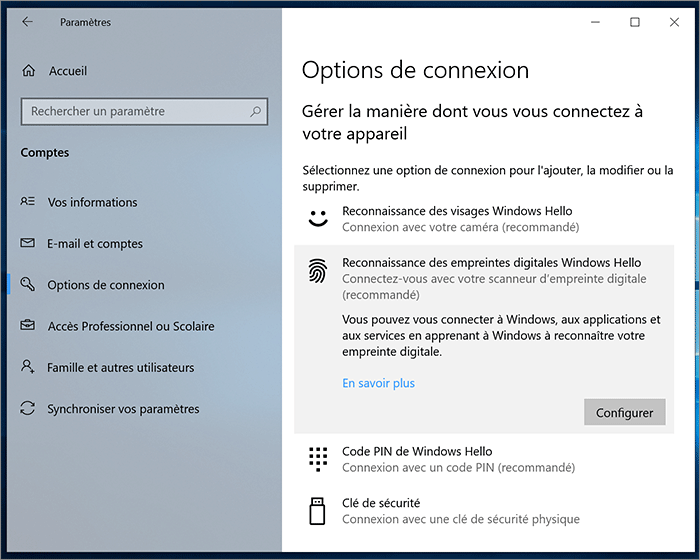Click the security key USB icon
The image size is (700, 560).
pyautogui.click(x=318, y=511)
